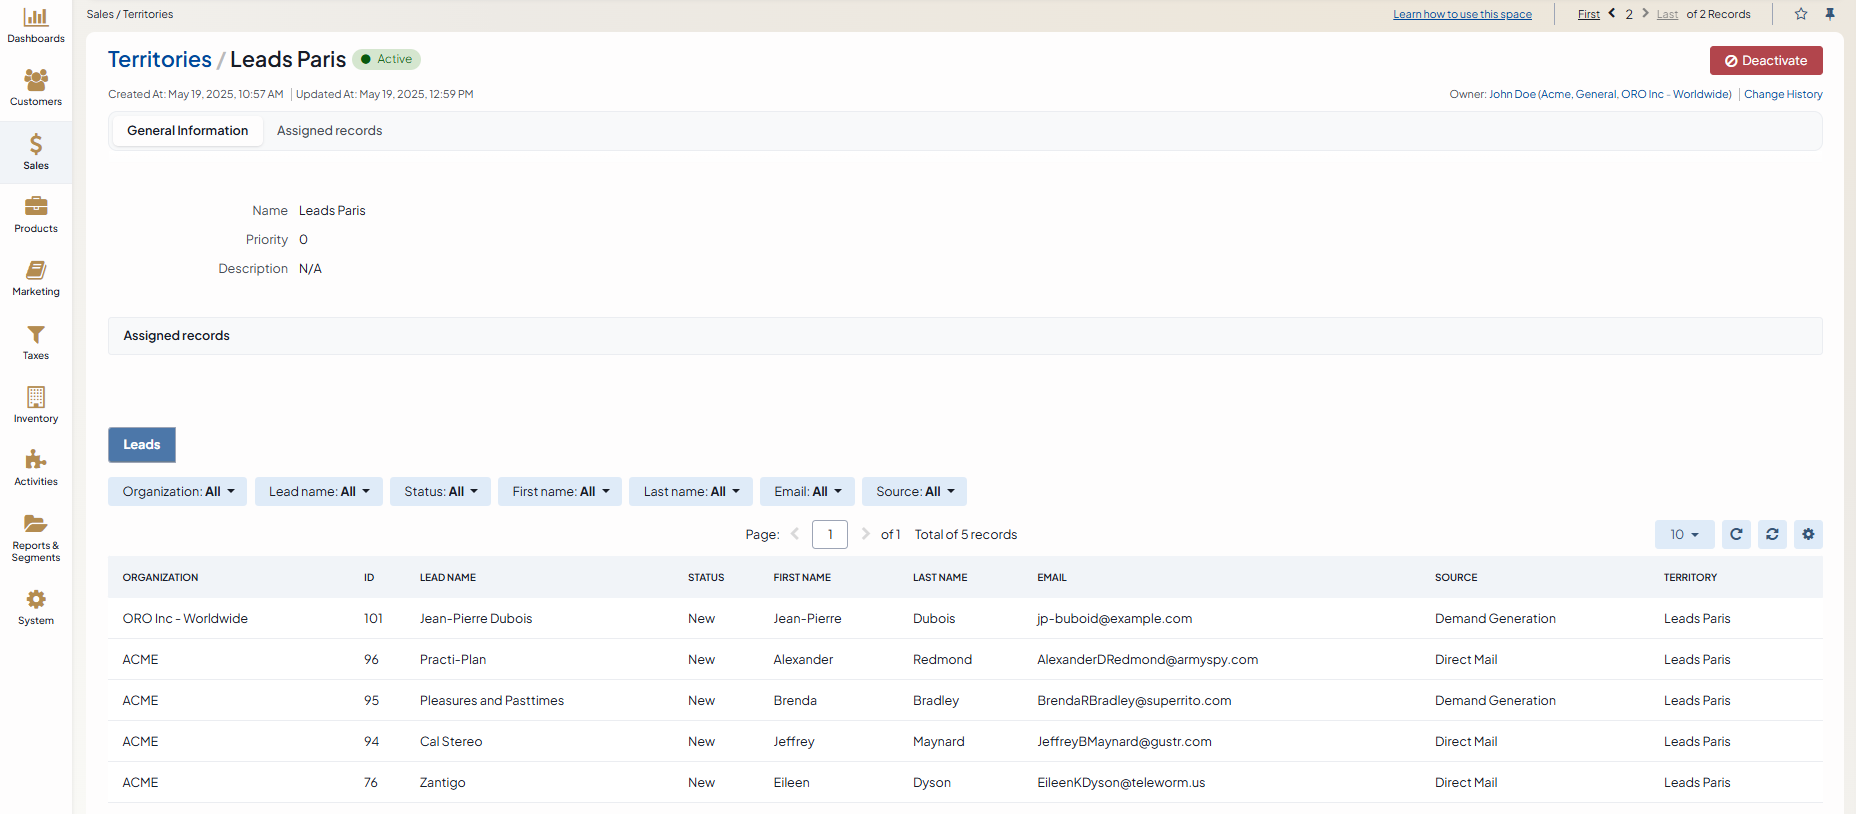Click the grid settings gear icon
Image resolution: width=1856 pixels, height=814 pixels.
click(1808, 535)
